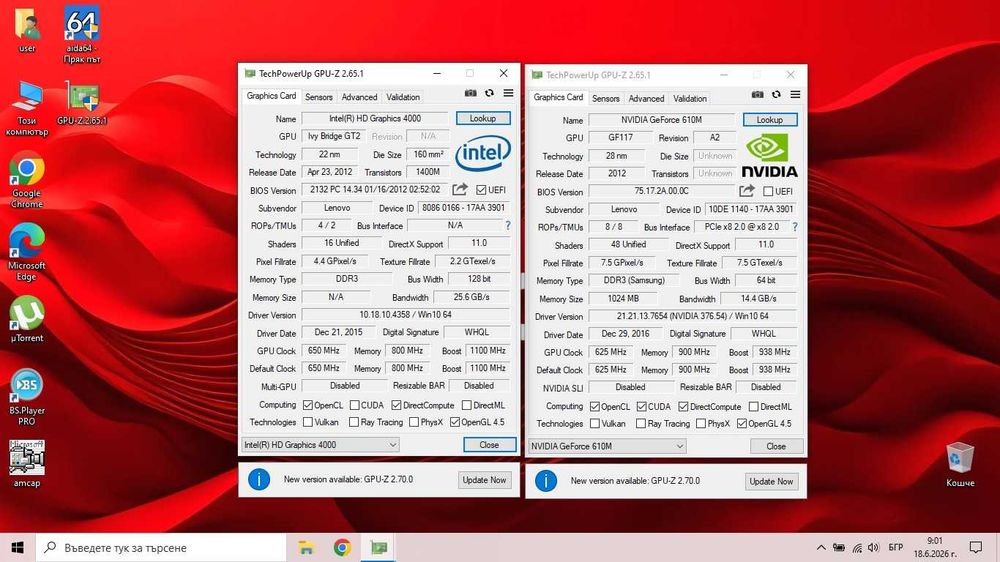The width and height of the screenshot is (1000, 562).
Task: Toggle UEFI checkbox in Intel window
Action: coord(481,189)
